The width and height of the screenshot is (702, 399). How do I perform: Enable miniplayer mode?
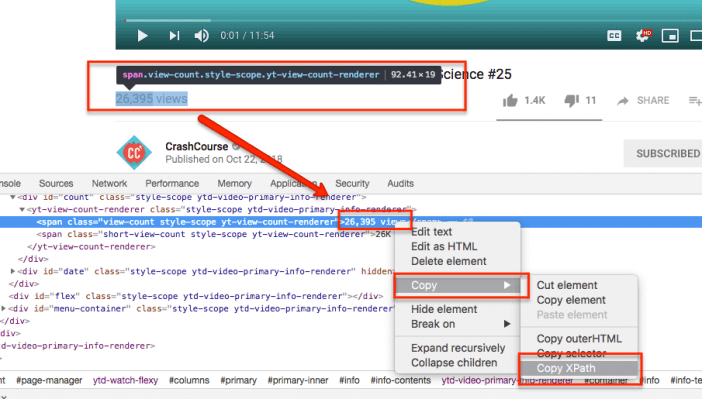pos(670,36)
